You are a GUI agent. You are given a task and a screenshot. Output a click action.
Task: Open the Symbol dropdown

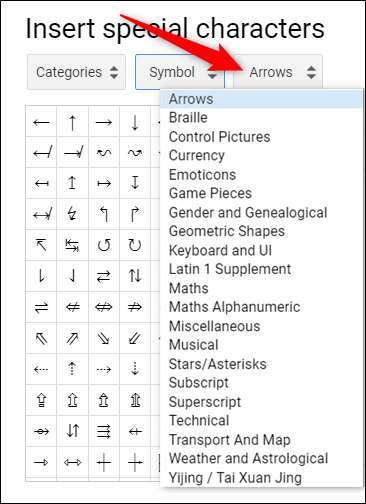(x=180, y=72)
